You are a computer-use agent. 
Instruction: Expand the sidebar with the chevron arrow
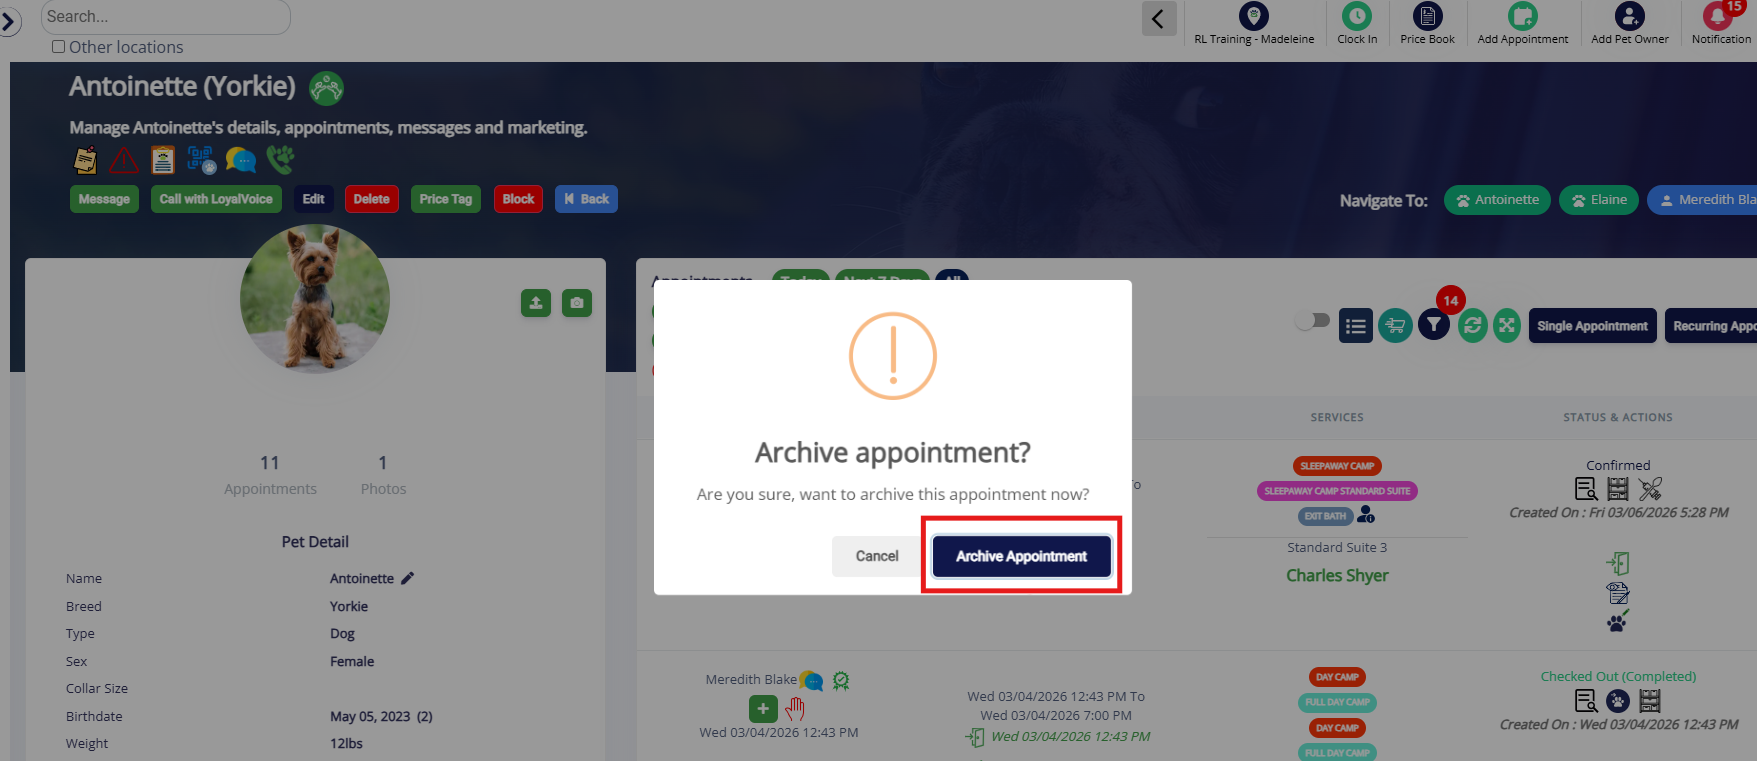pos(10,21)
